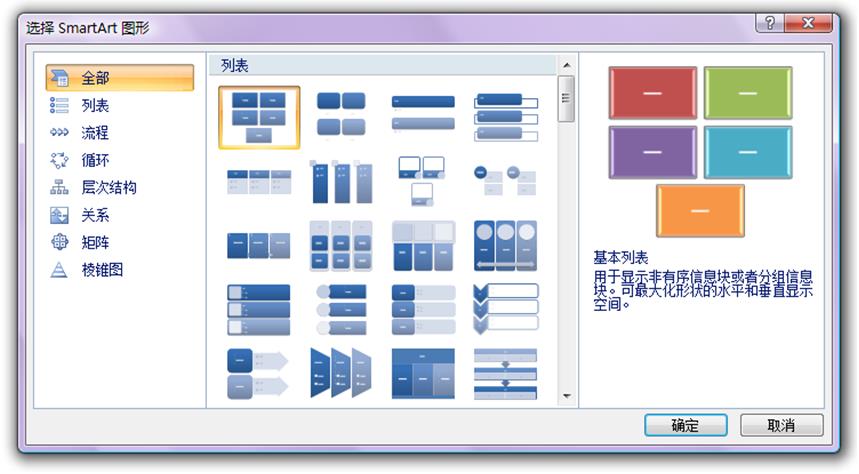Select the circles-over-columns picture list with arrow
The height and width of the screenshot is (474, 859).
[505, 245]
